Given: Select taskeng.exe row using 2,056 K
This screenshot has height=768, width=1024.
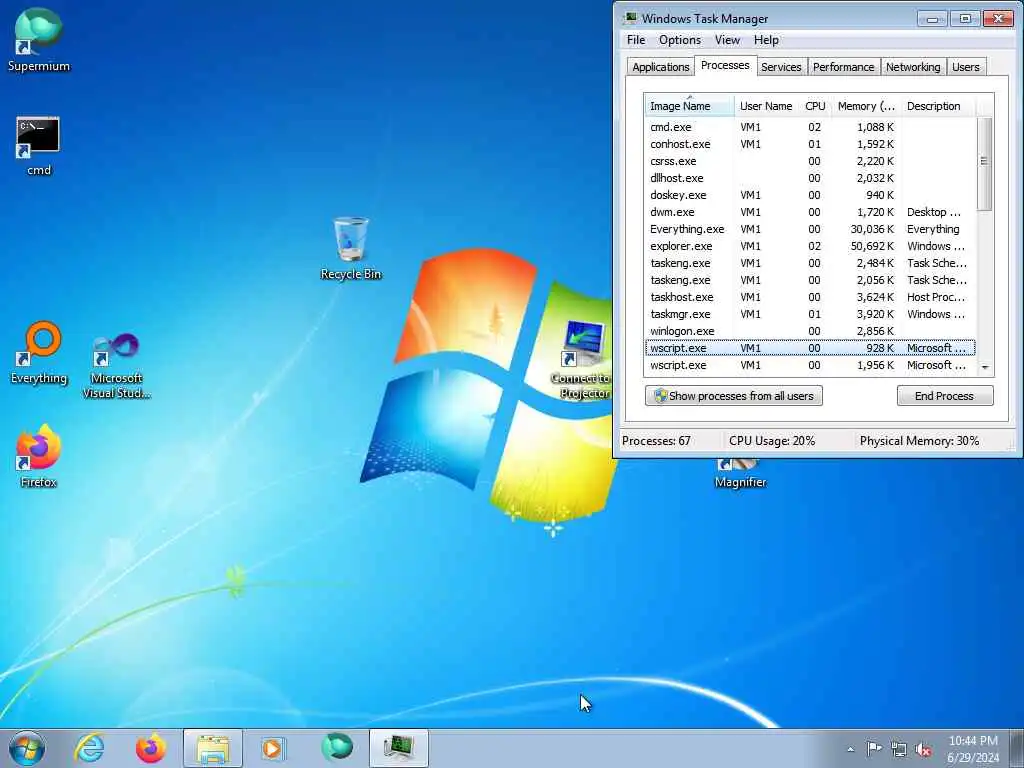Looking at the screenshot, I should (x=810, y=280).
